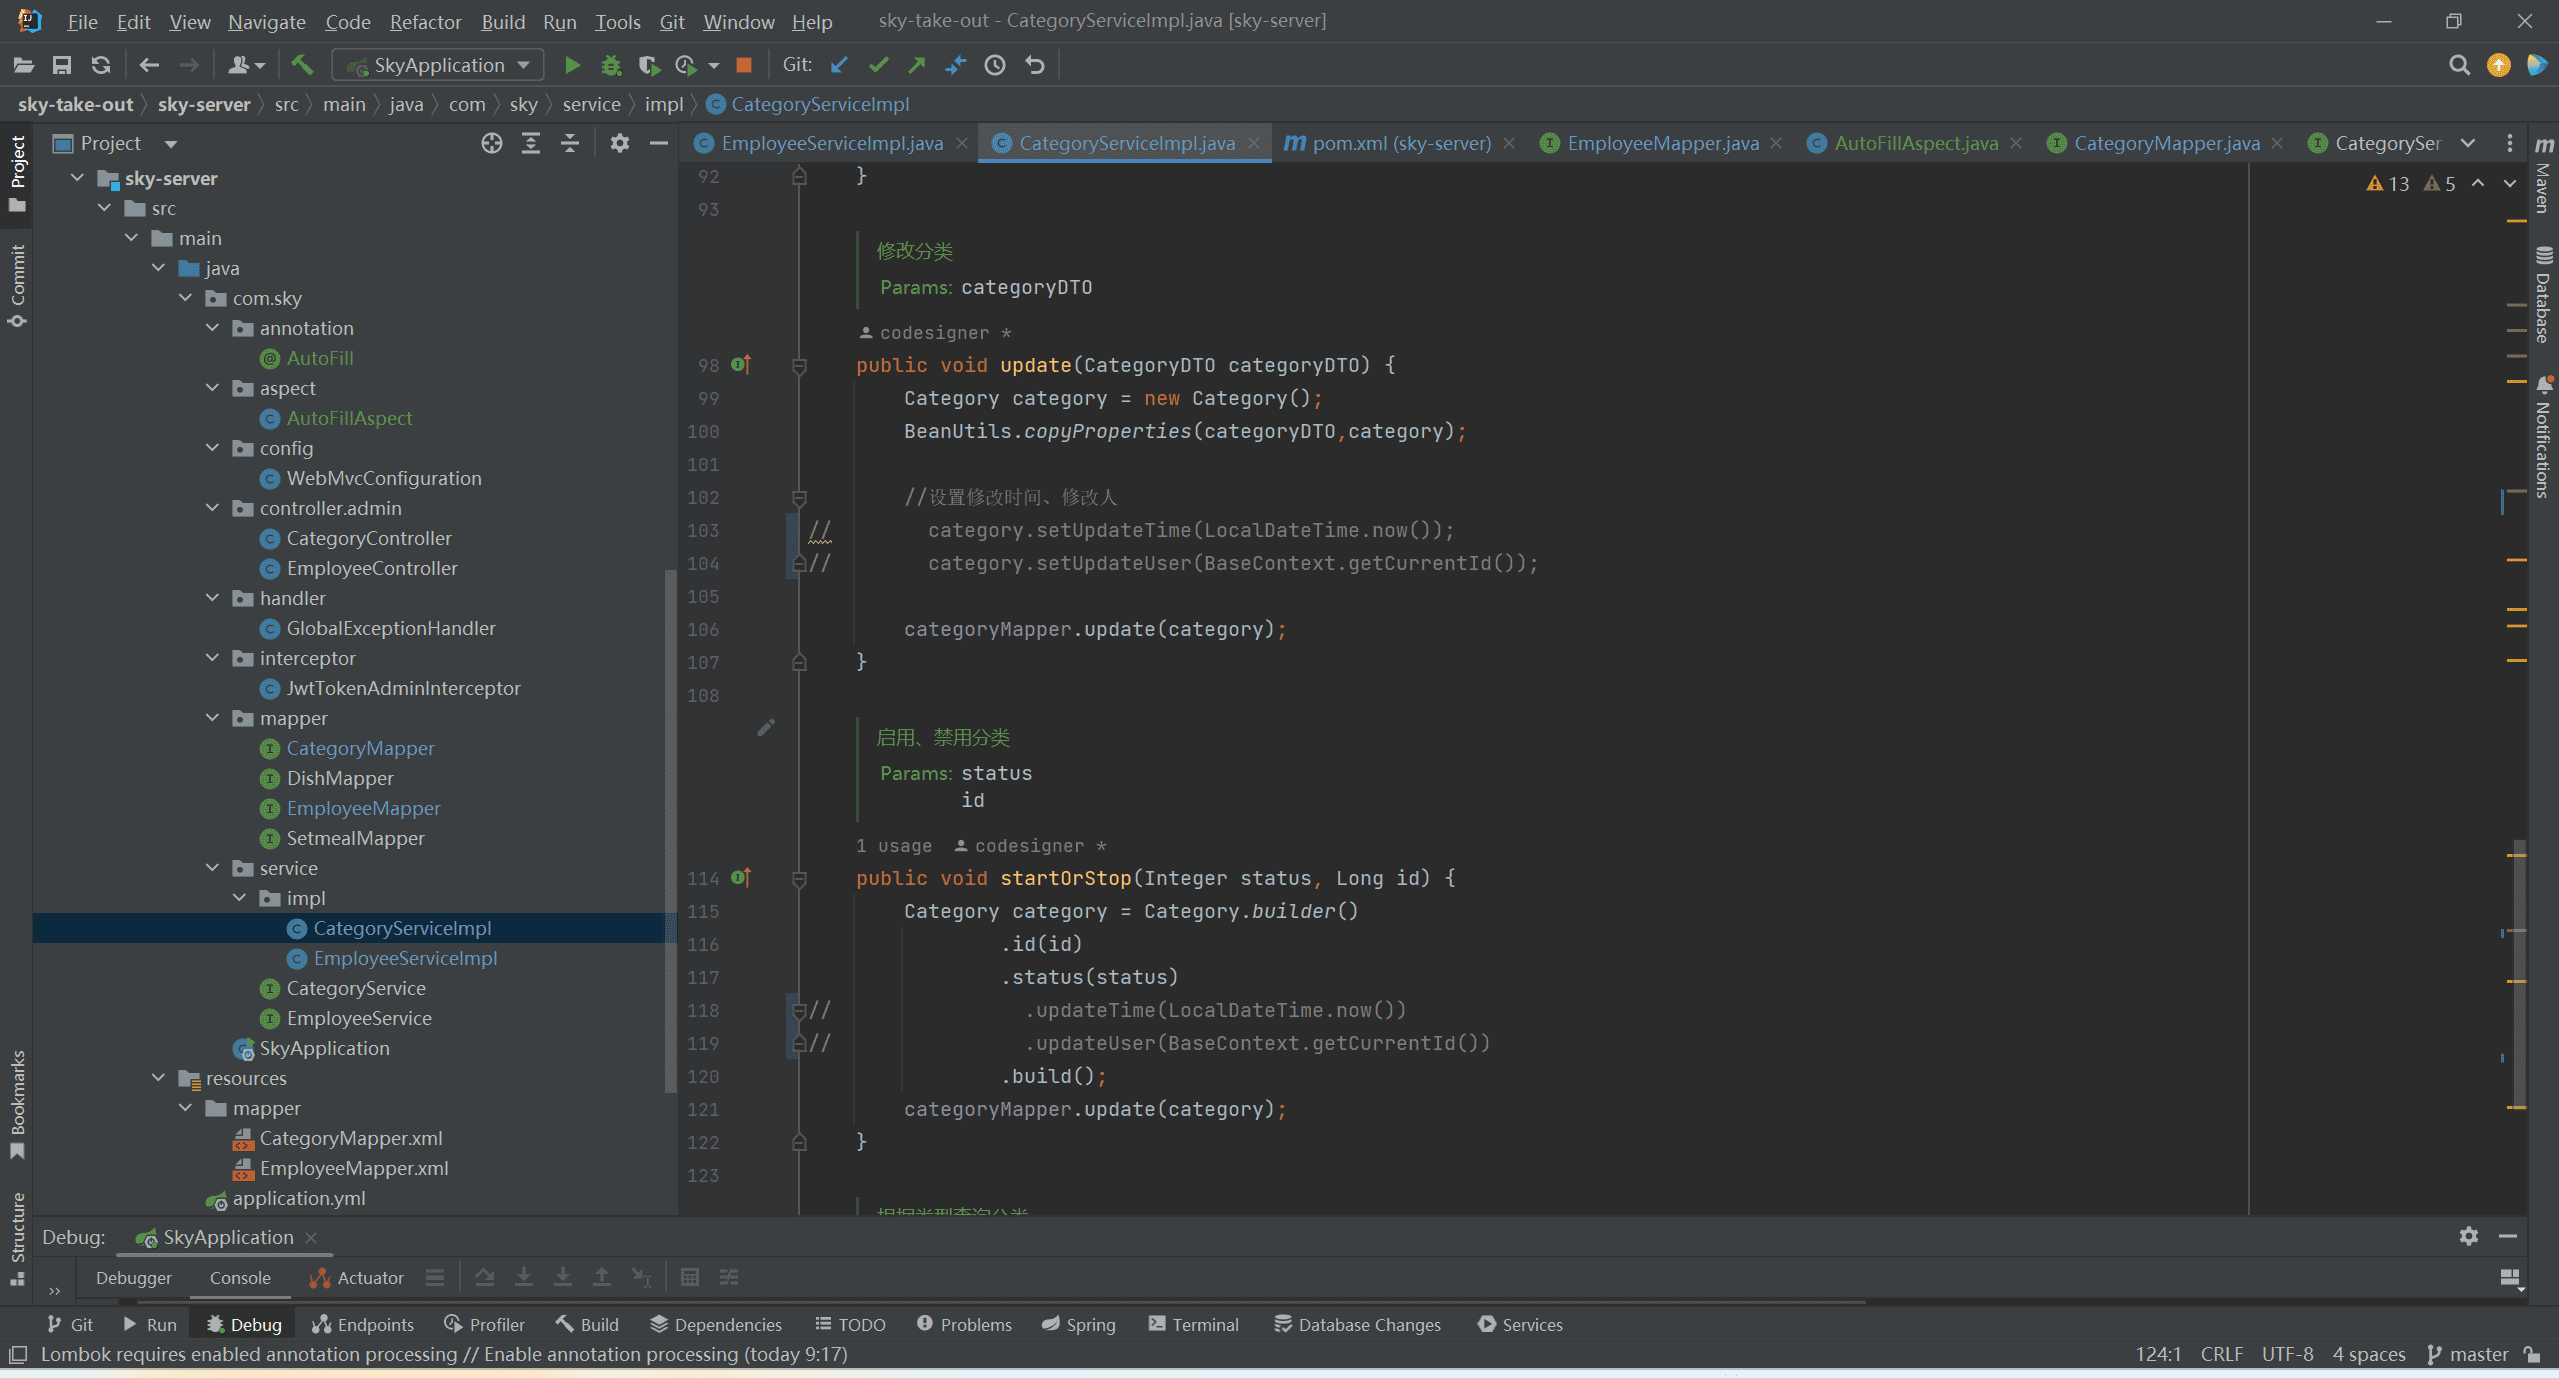Collapse the mapper package folder
Screen dimensions: 2559x1378
tap(212, 718)
